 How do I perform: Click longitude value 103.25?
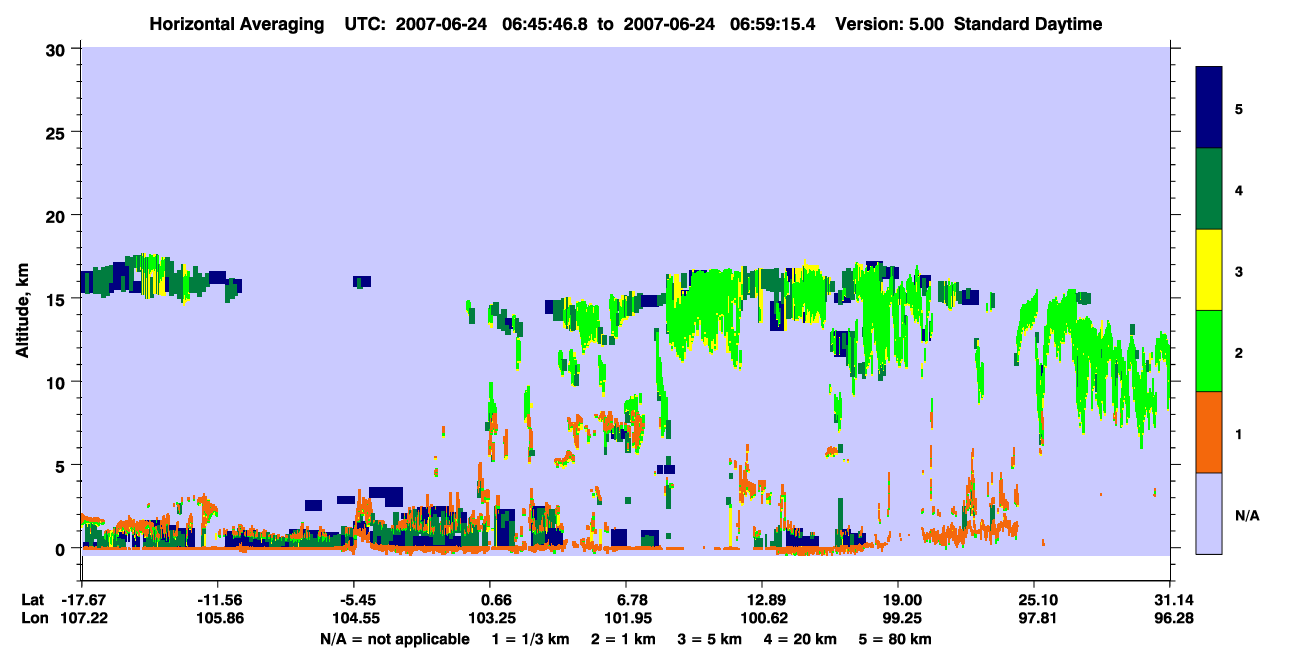pos(491,618)
